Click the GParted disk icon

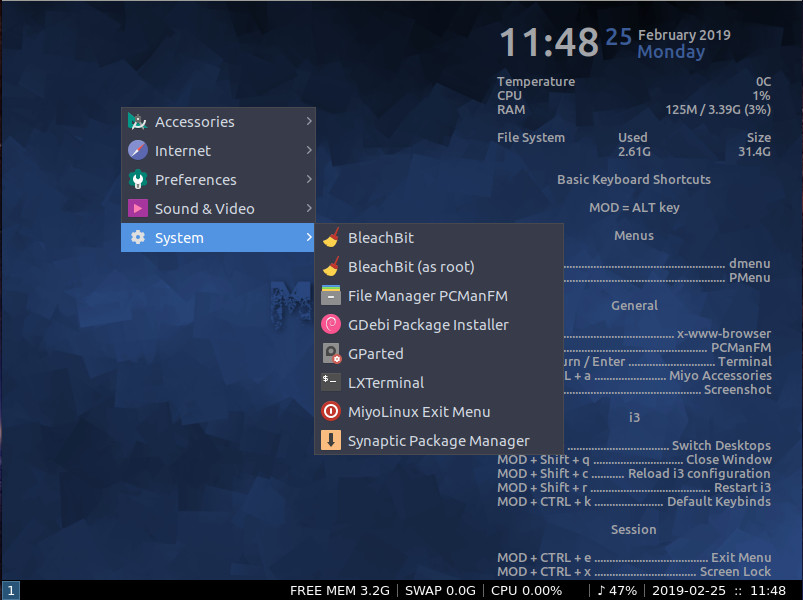331,354
